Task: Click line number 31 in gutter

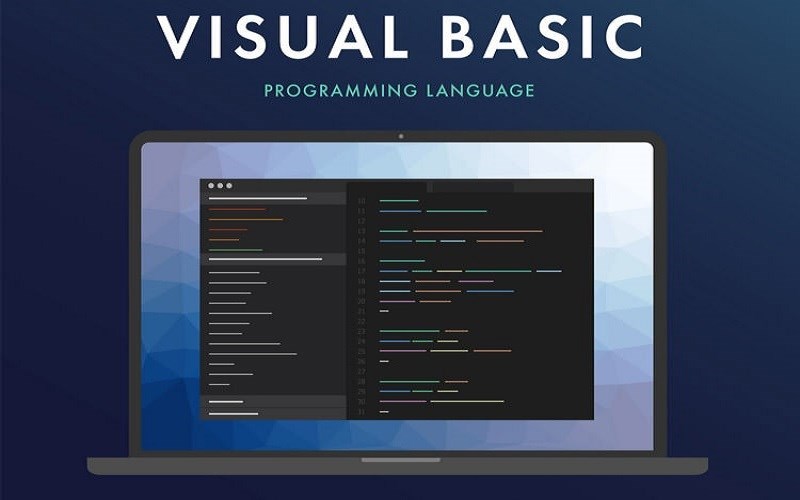Action: point(361,412)
